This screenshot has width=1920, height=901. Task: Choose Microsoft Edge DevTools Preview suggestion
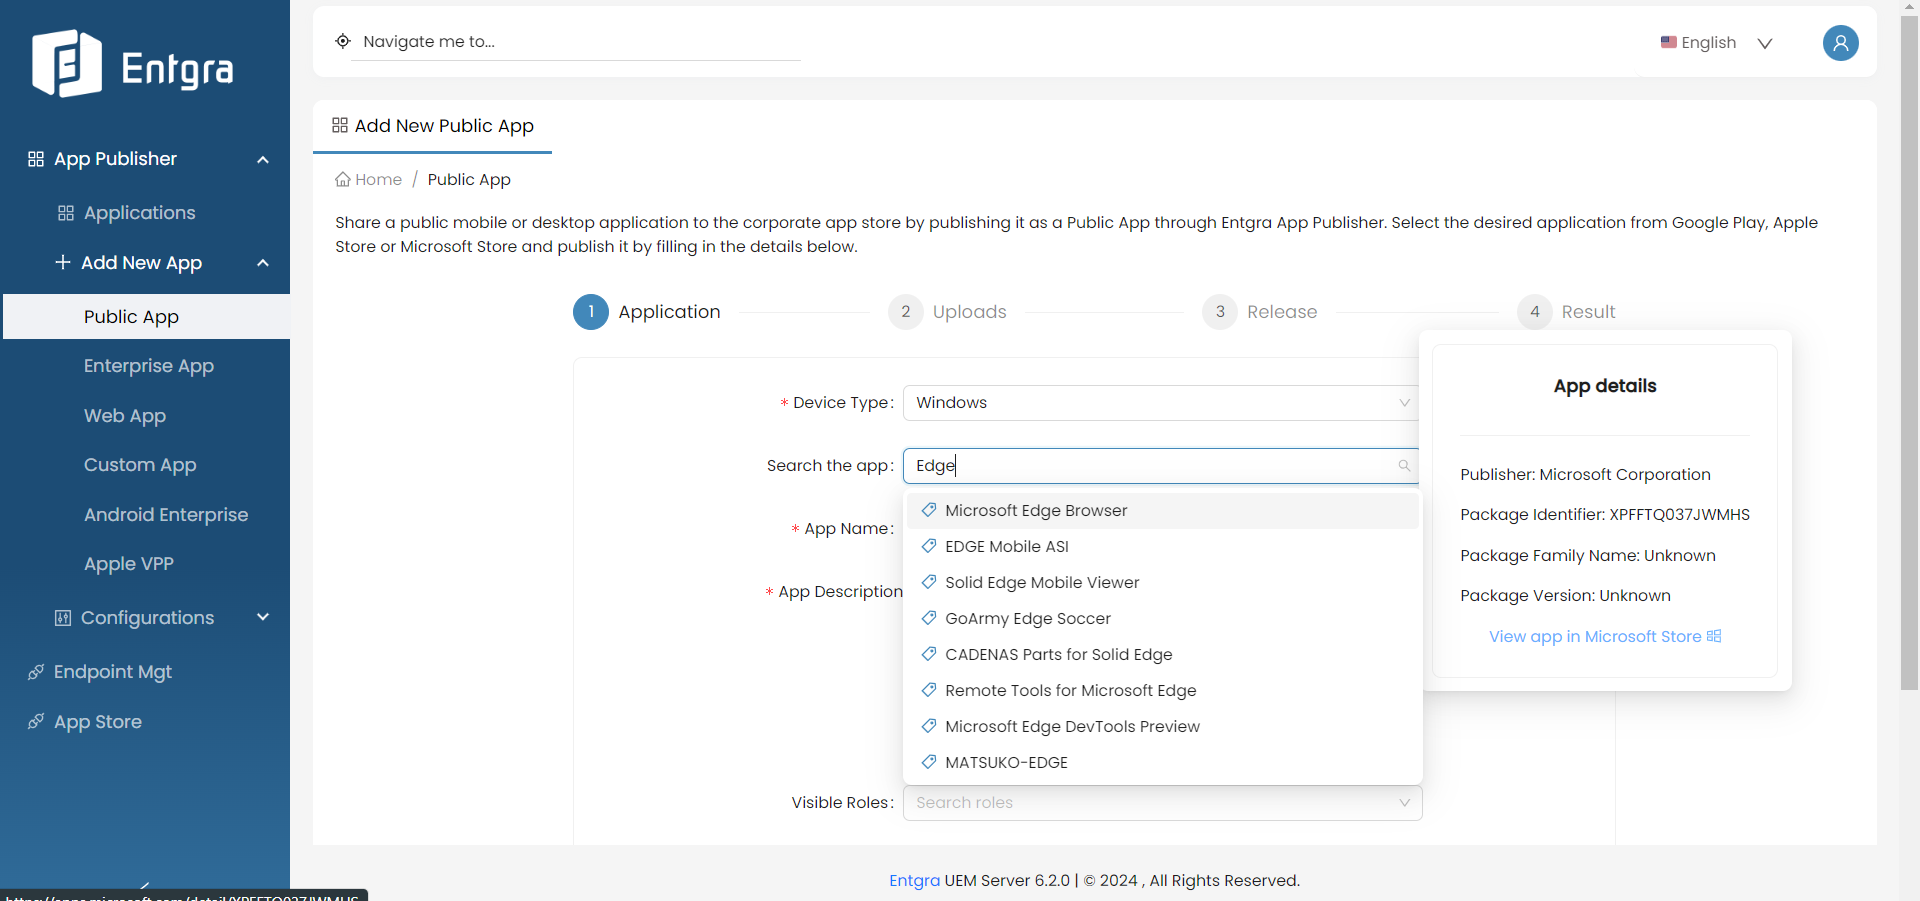(1163, 727)
